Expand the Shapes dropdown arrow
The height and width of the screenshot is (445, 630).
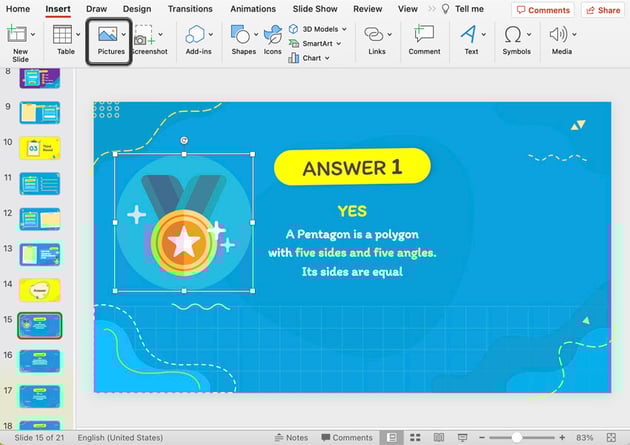256,35
